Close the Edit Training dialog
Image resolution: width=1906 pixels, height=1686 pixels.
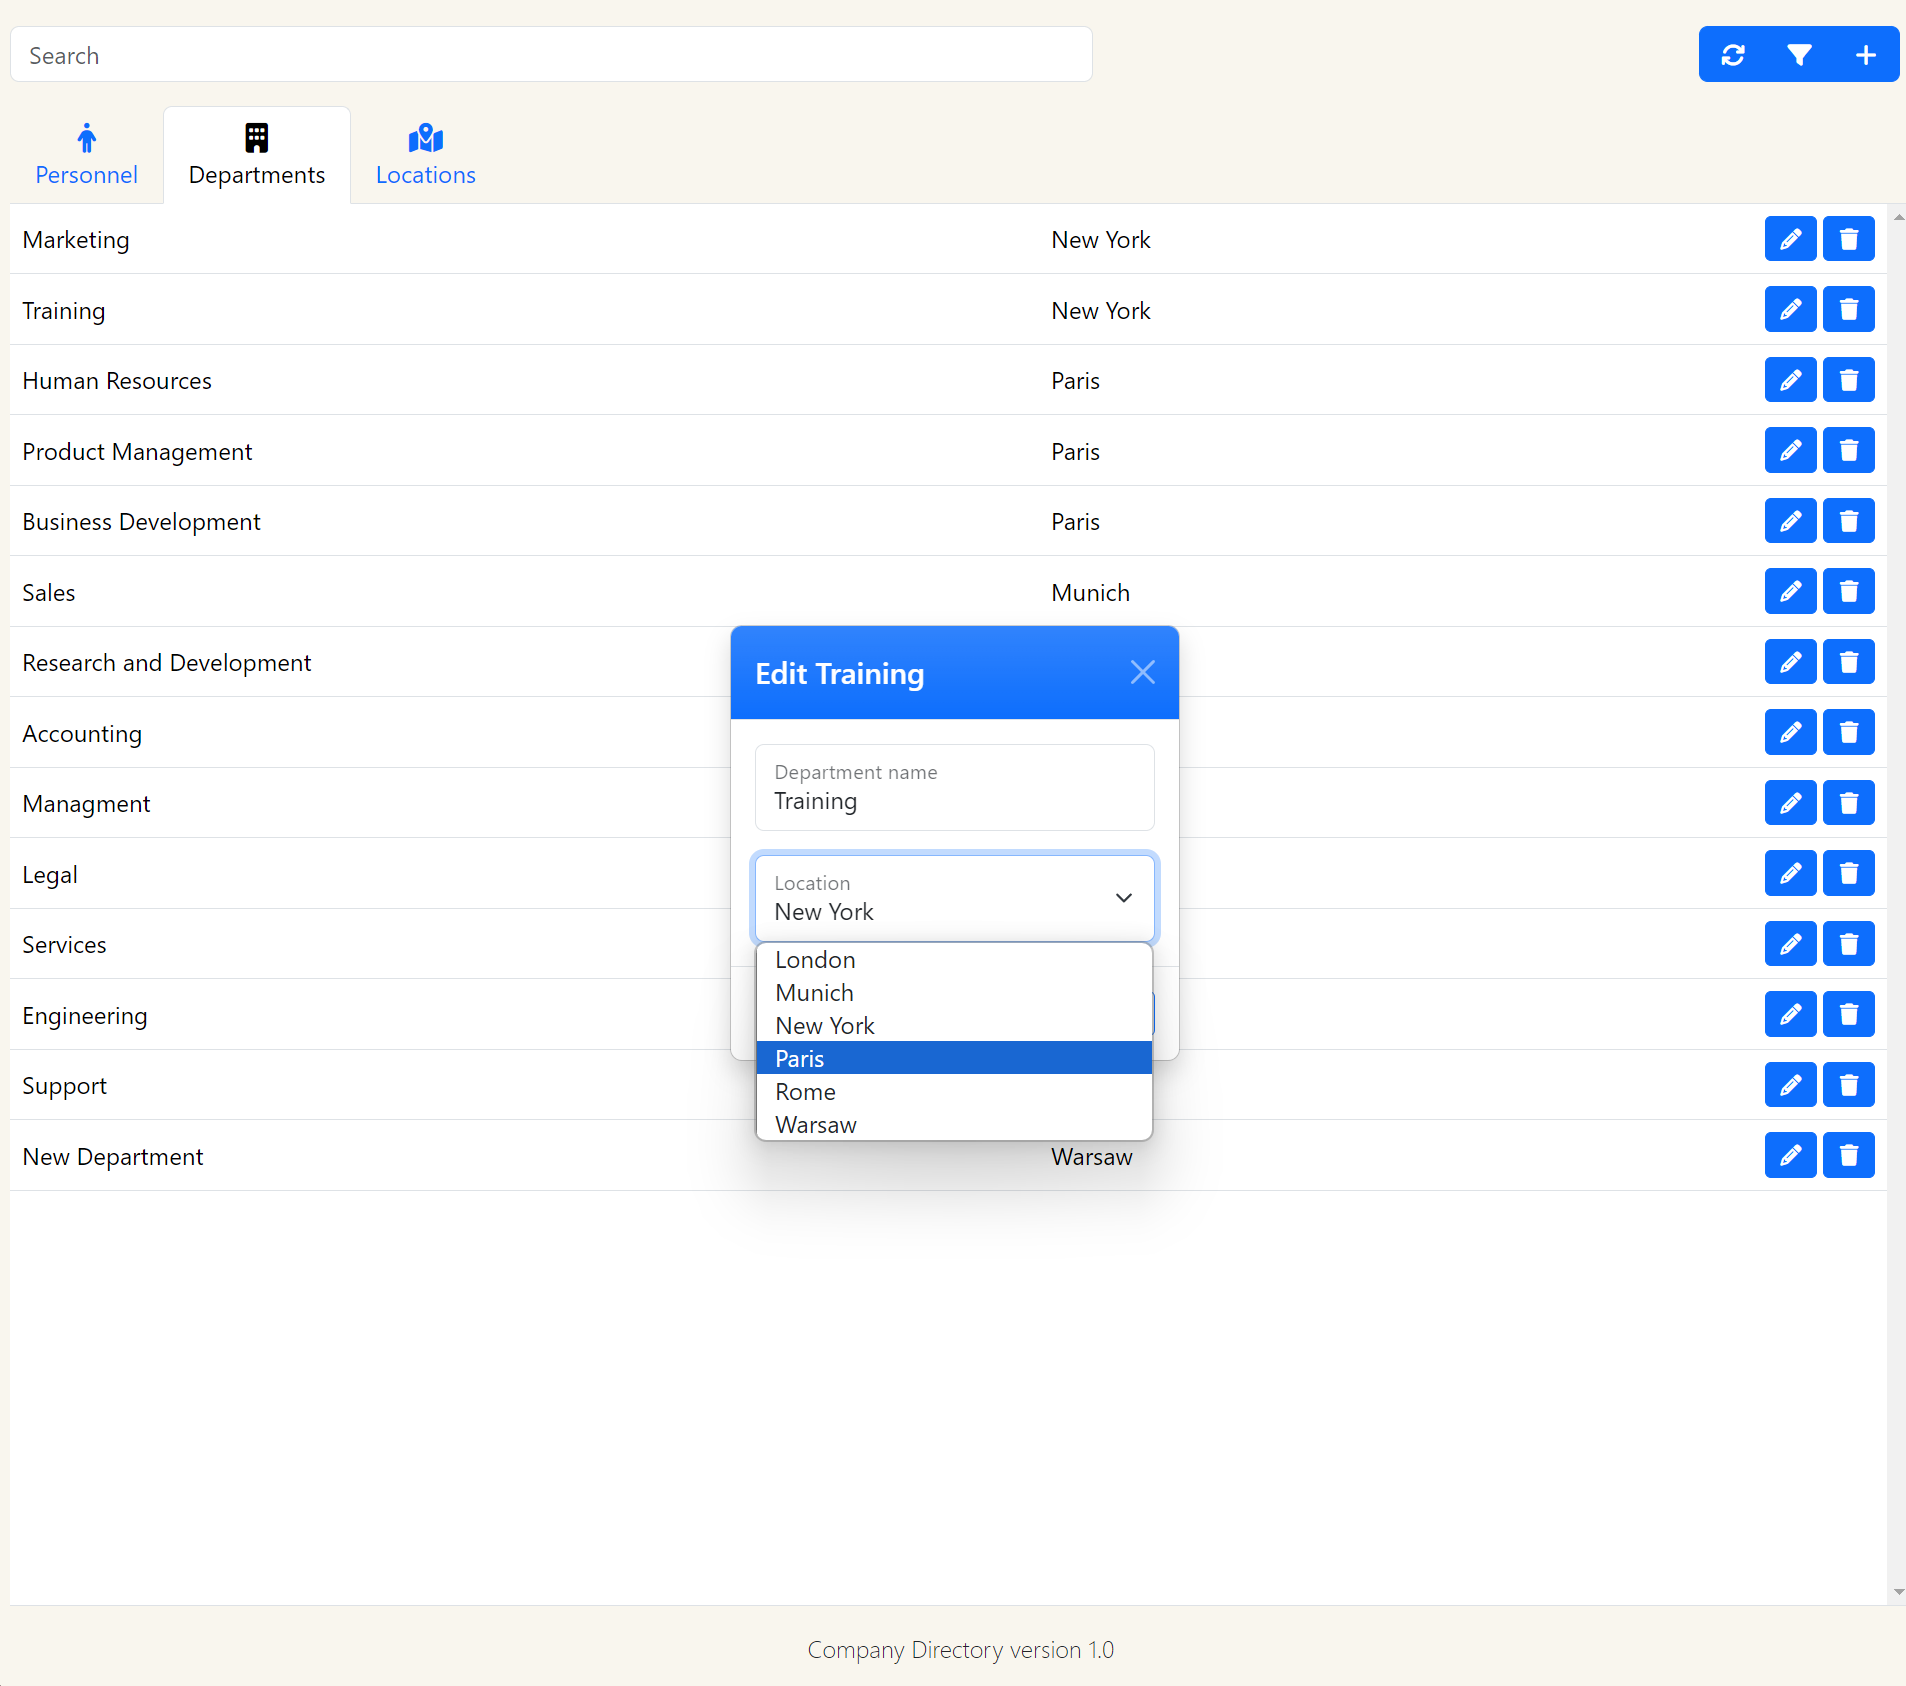pyautogui.click(x=1142, y=673)
